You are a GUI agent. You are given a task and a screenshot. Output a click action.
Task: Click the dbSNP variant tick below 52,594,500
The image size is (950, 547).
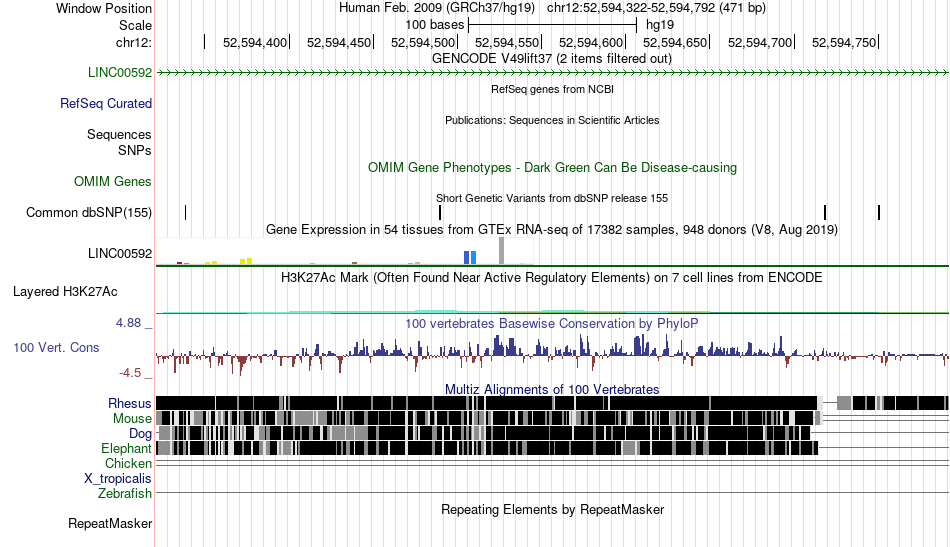click(440, 213)
